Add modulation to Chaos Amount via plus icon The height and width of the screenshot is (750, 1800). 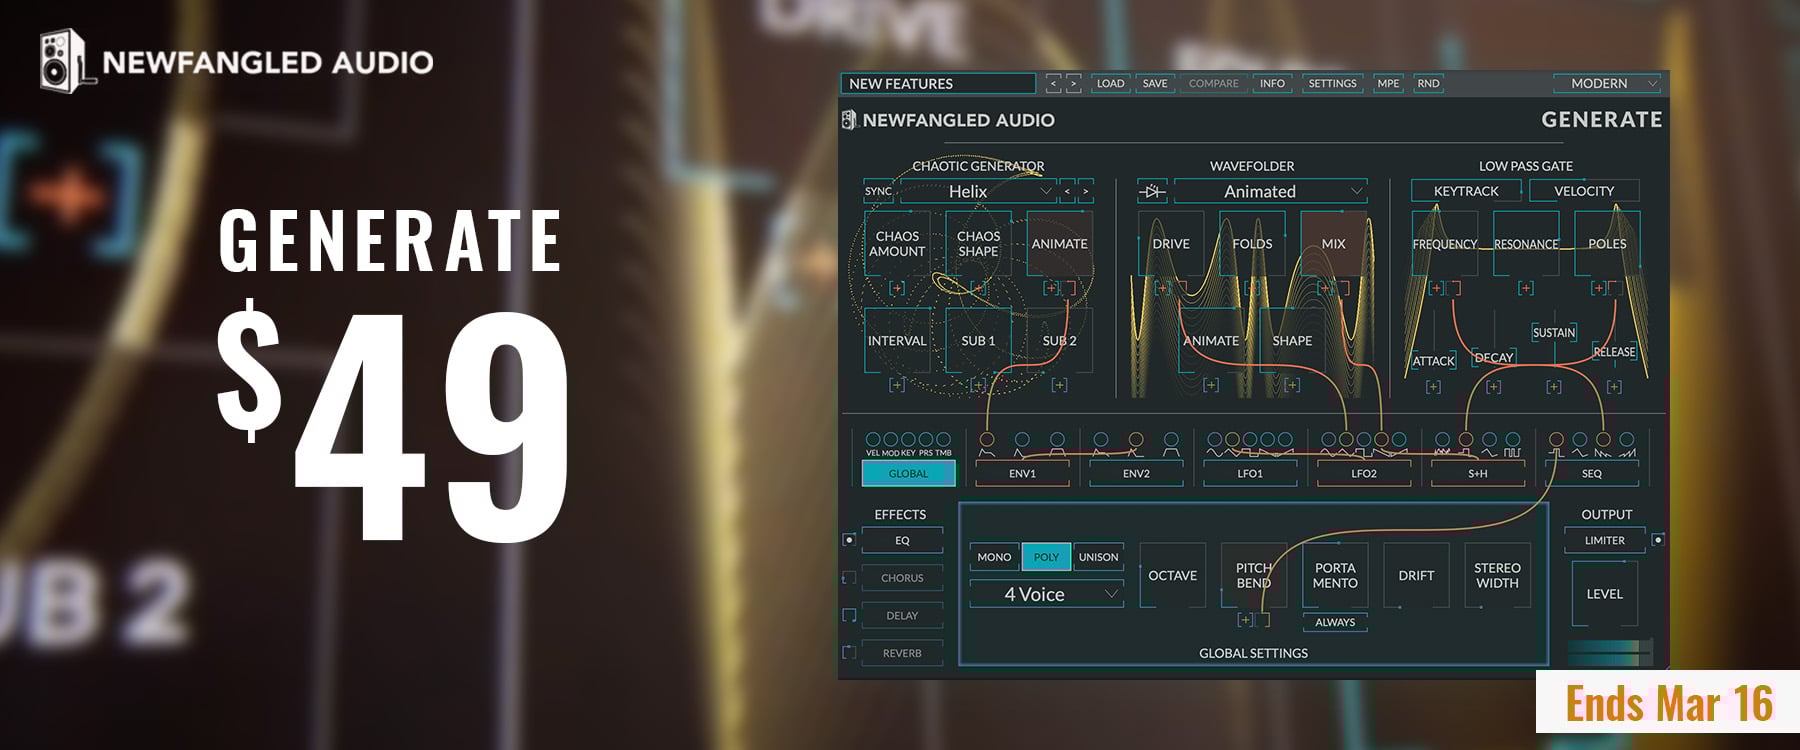pos(897,288)
